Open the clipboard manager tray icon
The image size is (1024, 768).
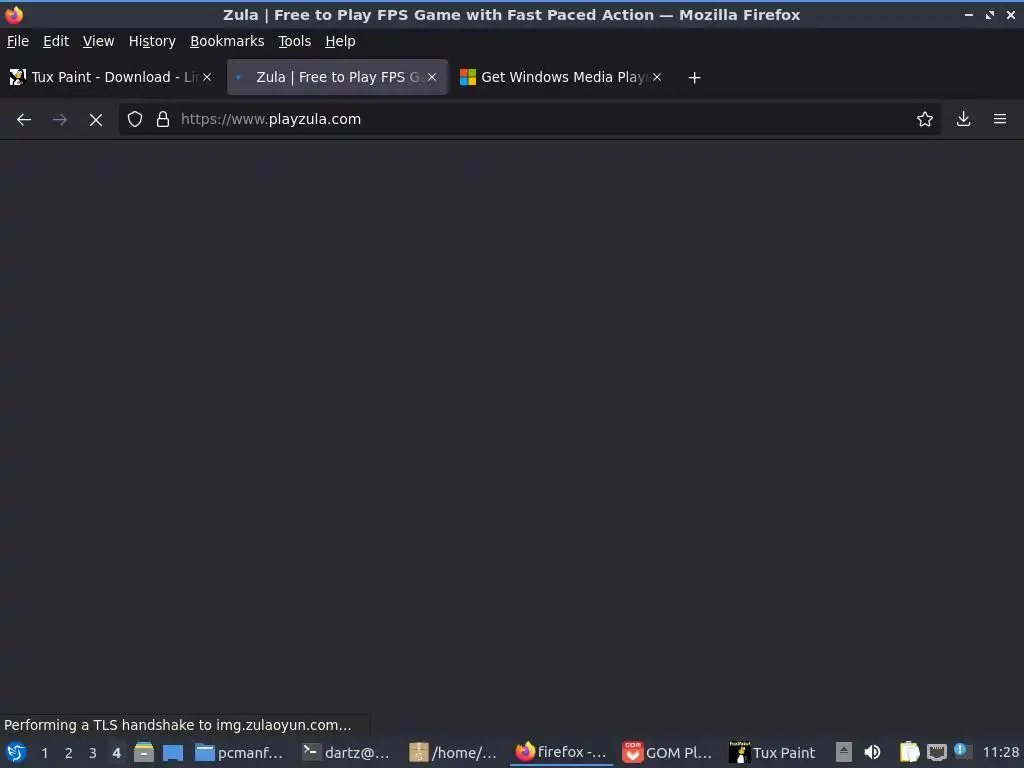[x=908, y=752]
